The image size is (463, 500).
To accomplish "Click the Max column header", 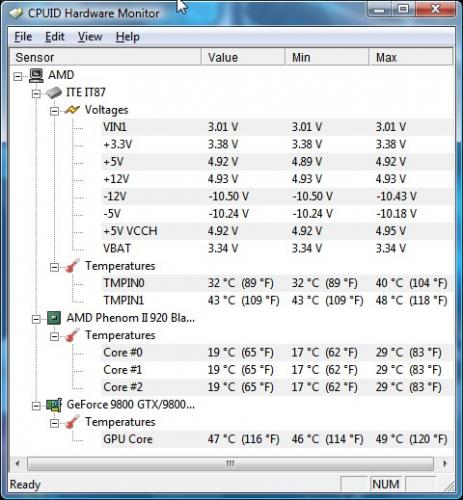I will point(411,57).
